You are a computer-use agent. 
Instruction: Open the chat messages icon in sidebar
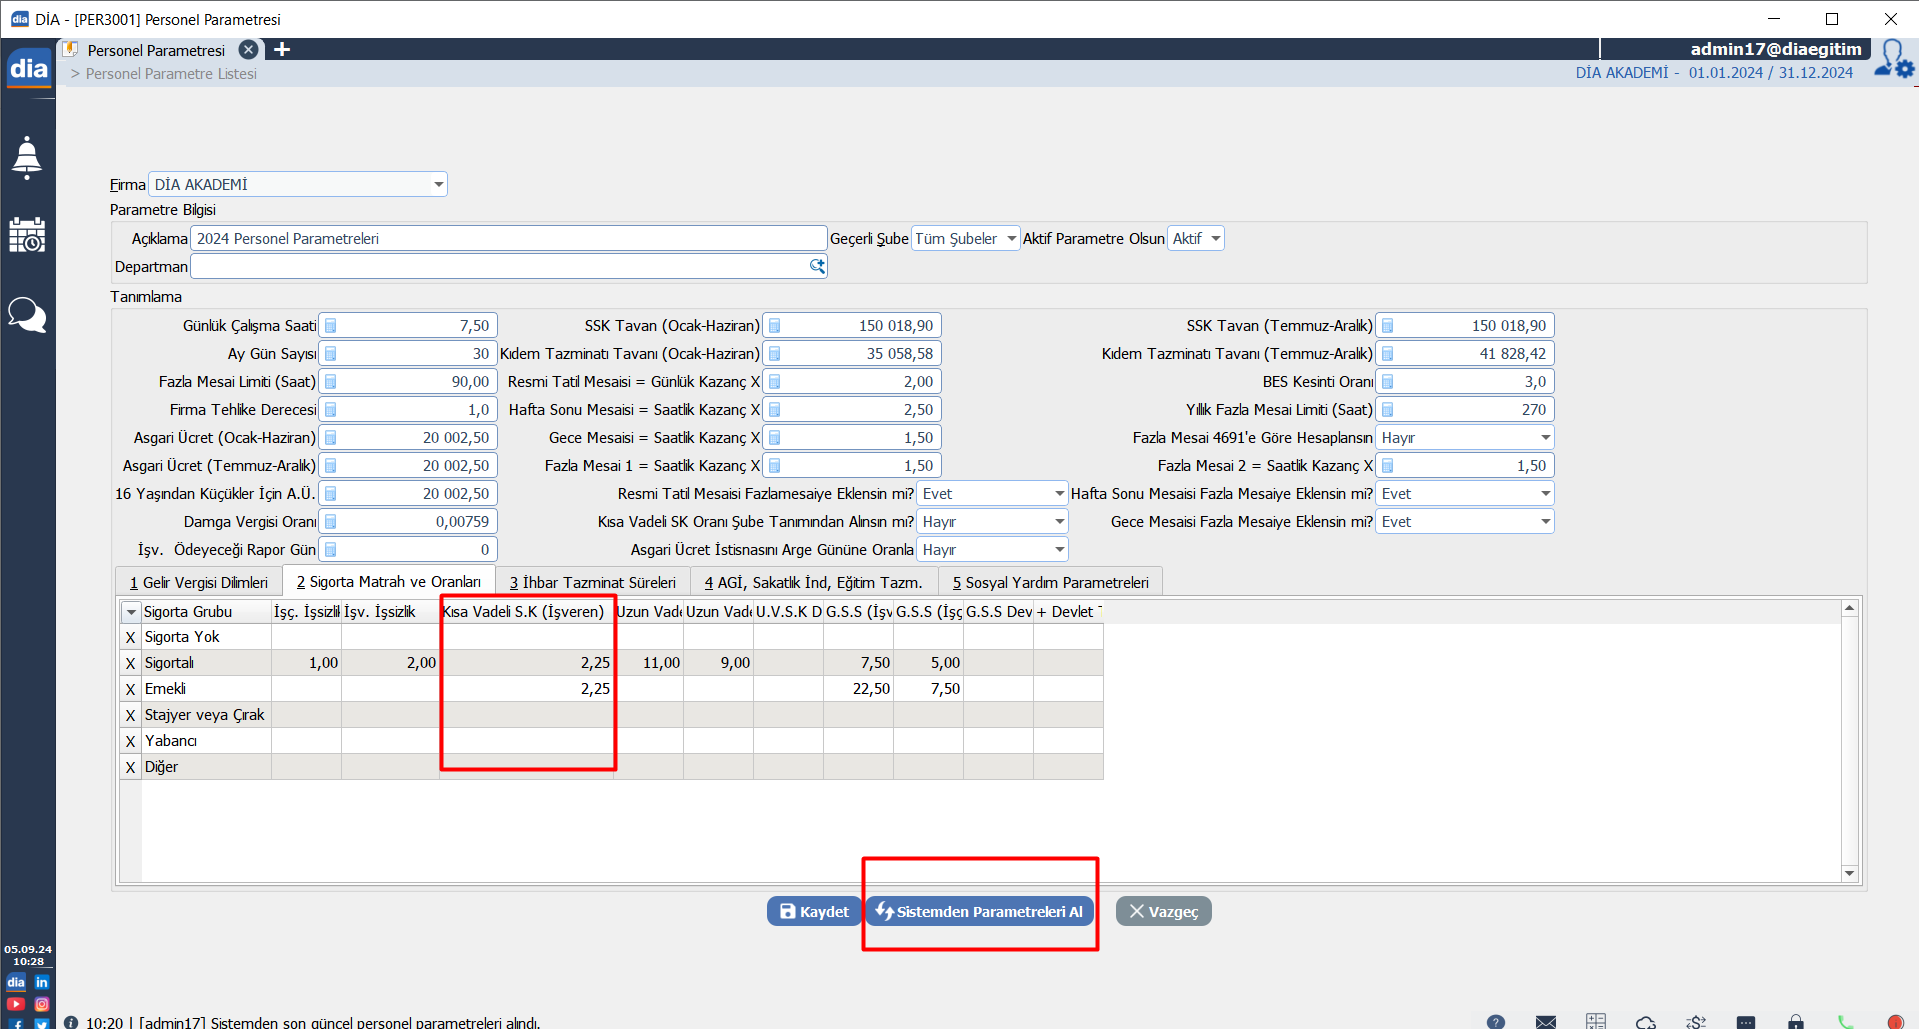click(27, 315)
